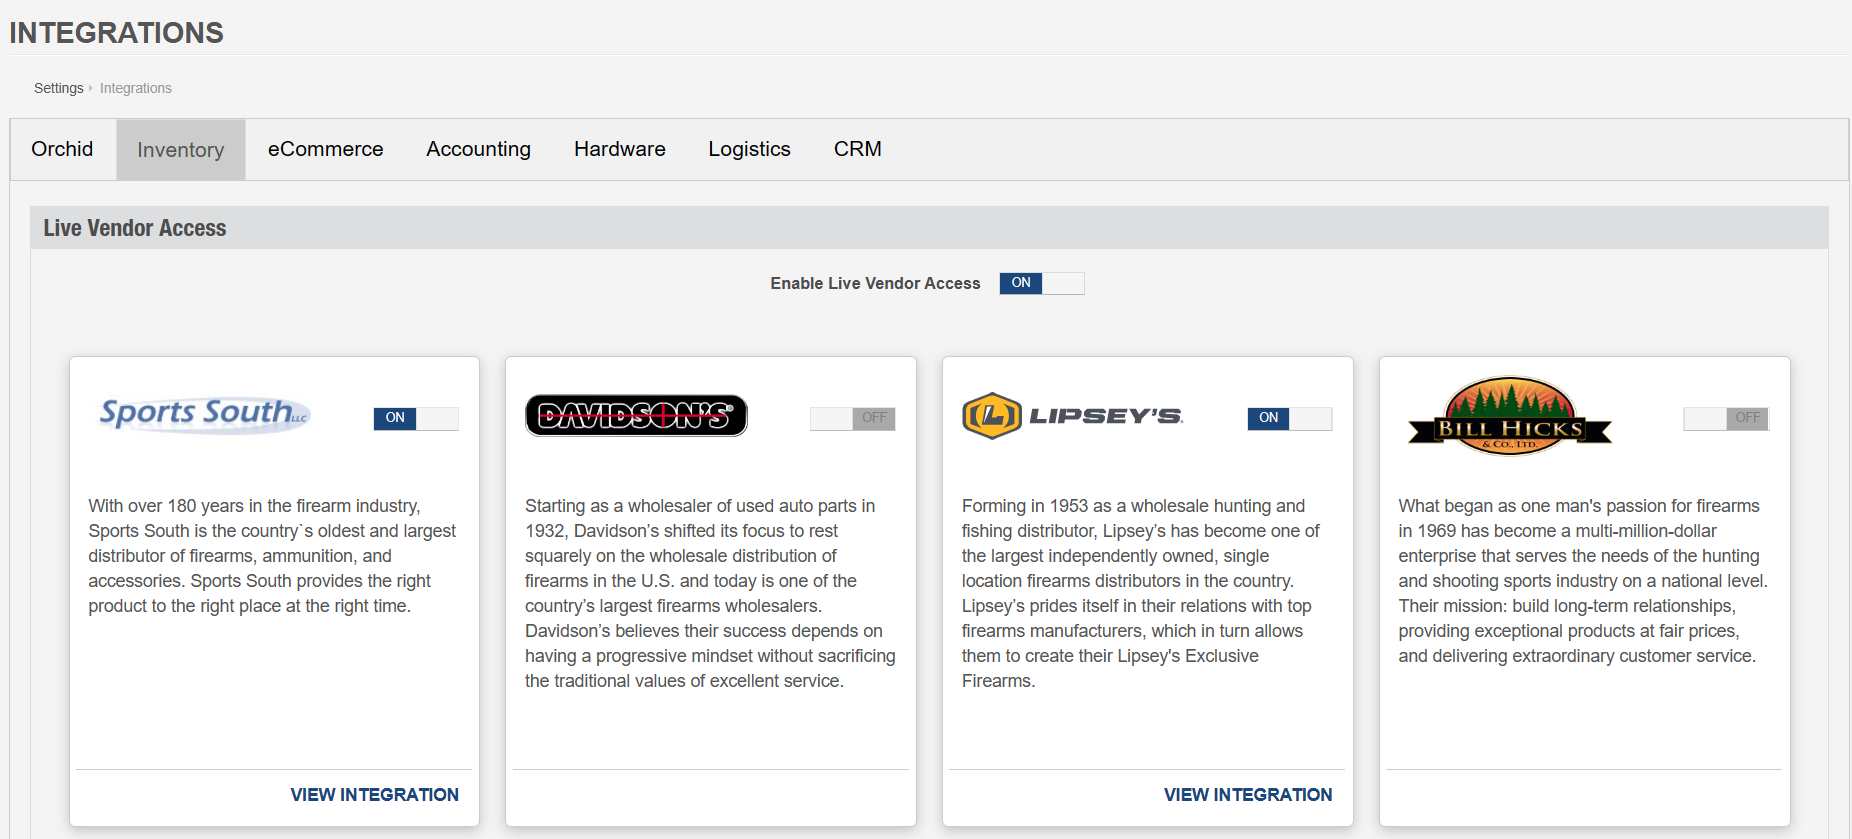Turn on the Davidson's integration switch
The width and height of the screenshot is (1852, 839).
[853, 418]
